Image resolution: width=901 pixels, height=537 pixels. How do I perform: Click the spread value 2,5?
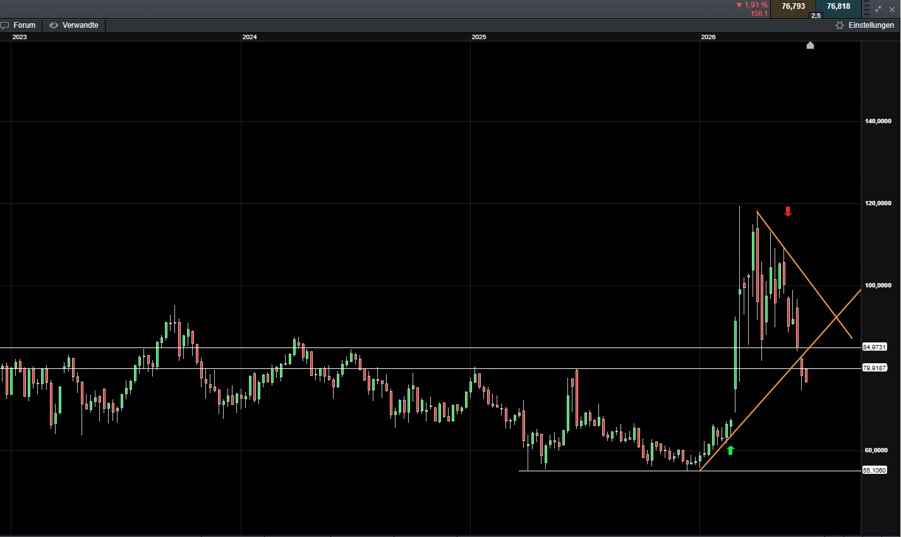pos(816,16)
